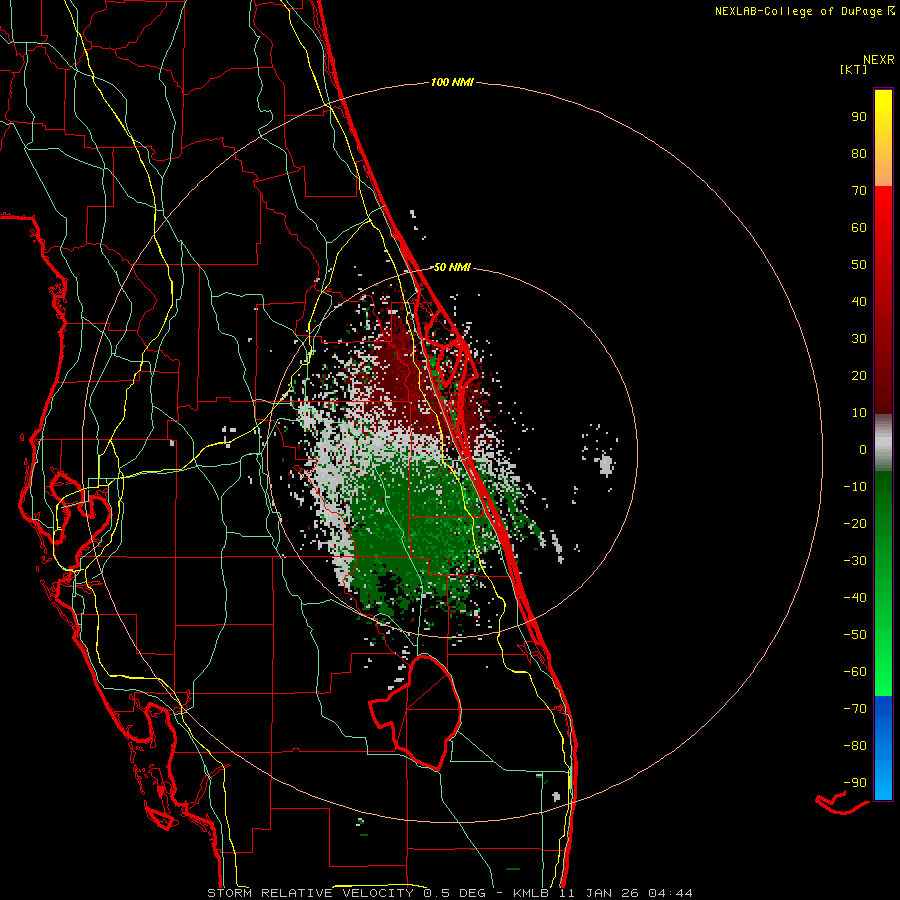900x900 pixels.
Task: Click the Lake Okeechobee outline on map
Action: click(416, 711)
